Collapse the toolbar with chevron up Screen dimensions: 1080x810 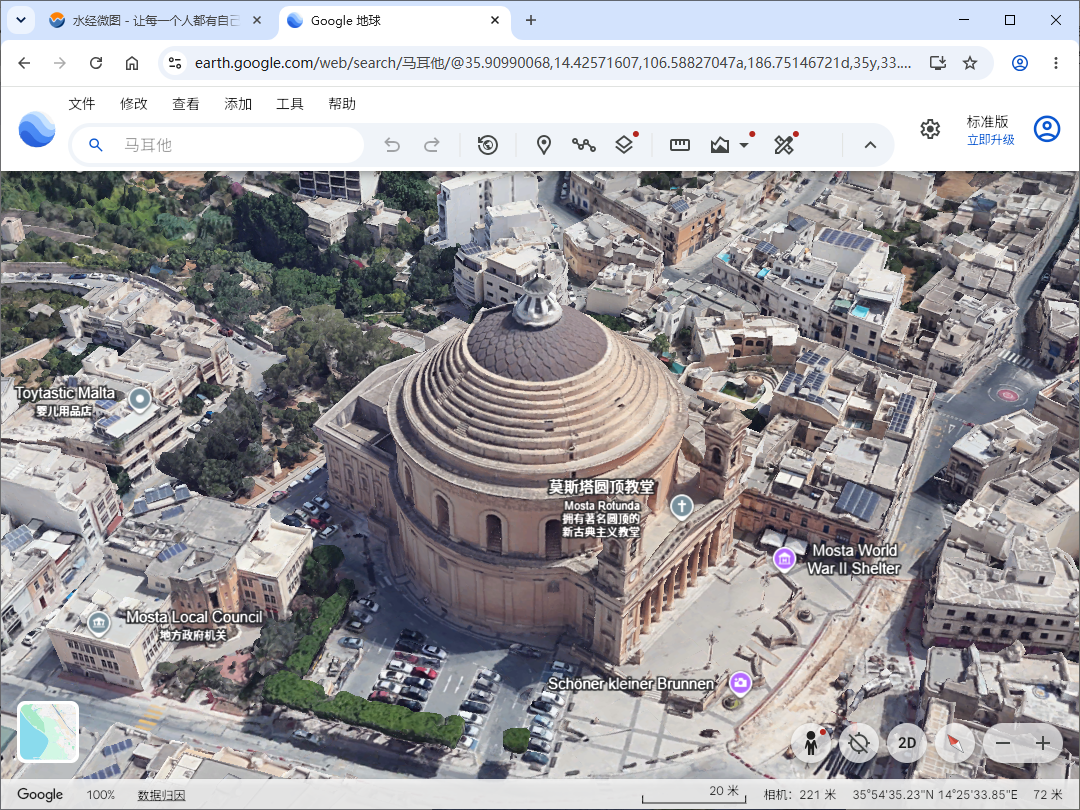[871, 145]
